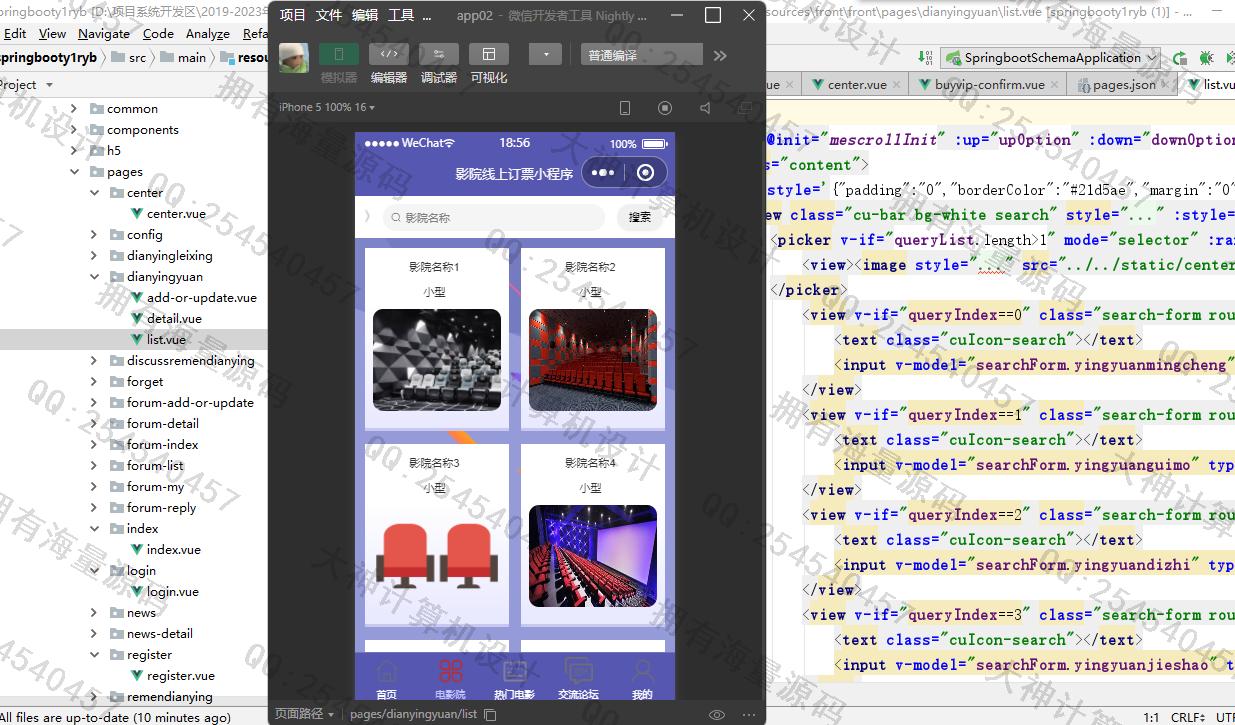Viewport: 1235px width, 725px height.
Task: Open the 文件 menu
Action: tap(329, 15)
